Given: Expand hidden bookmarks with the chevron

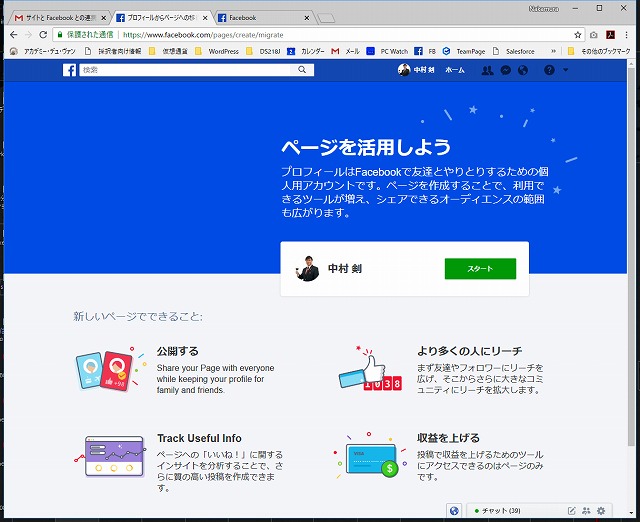Looking at the screenshot, I should (553, 51).
